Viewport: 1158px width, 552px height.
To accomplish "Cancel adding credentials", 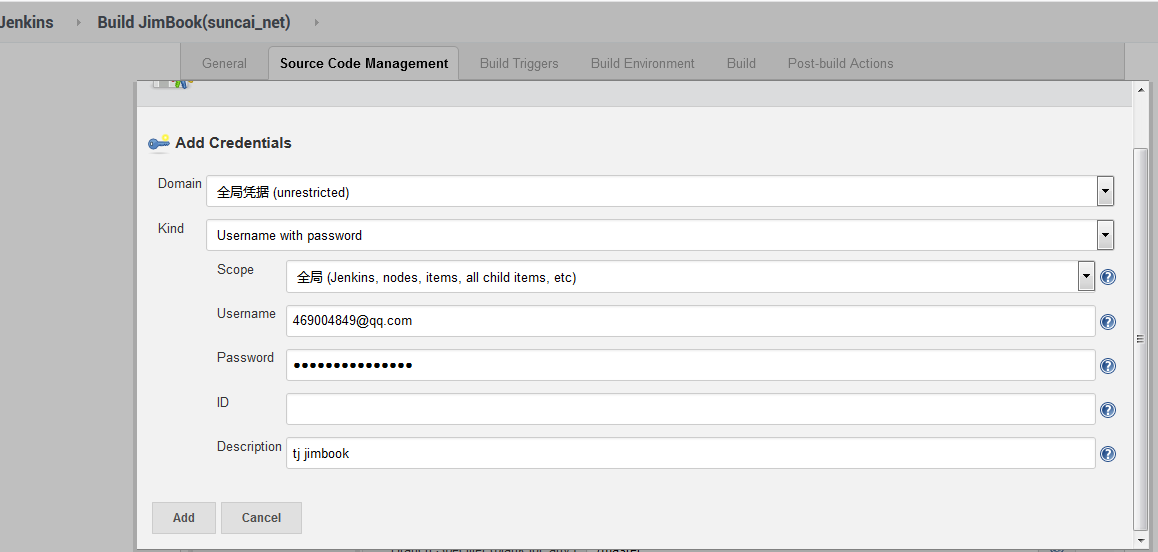I will coord(261,517).
